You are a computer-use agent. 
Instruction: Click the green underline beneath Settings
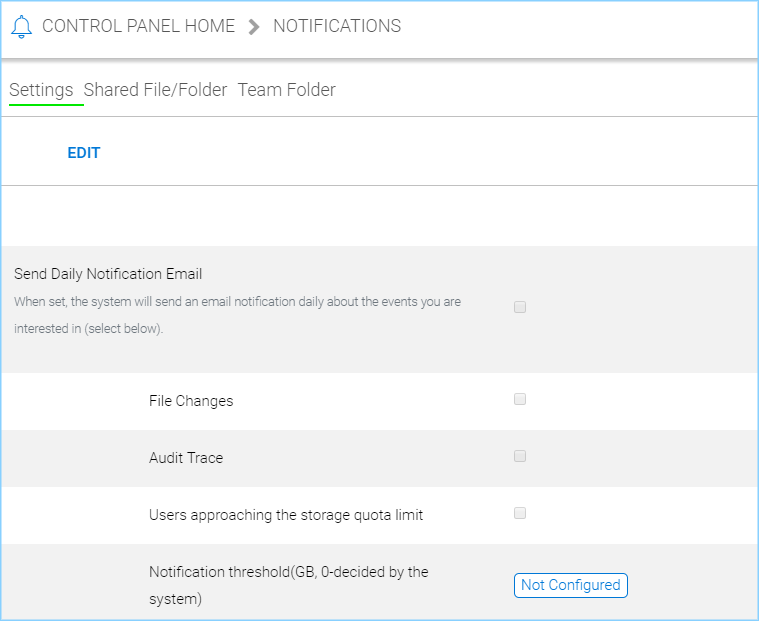(x=46, y=104)
